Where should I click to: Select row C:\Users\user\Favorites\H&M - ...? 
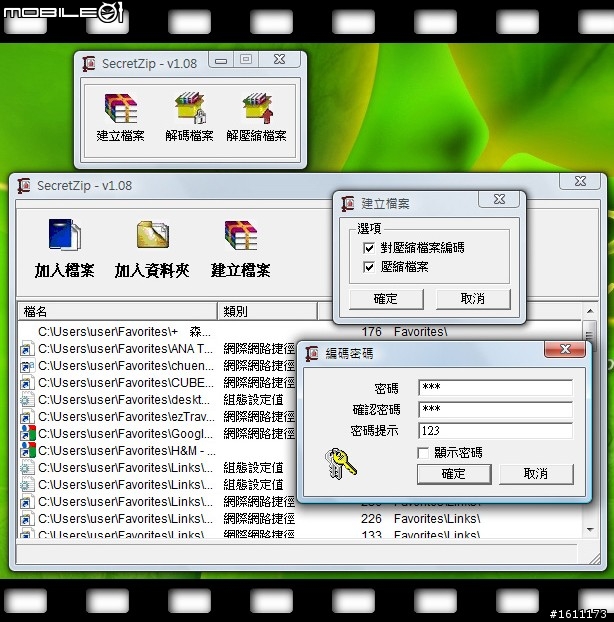click(x=127, y=451)
